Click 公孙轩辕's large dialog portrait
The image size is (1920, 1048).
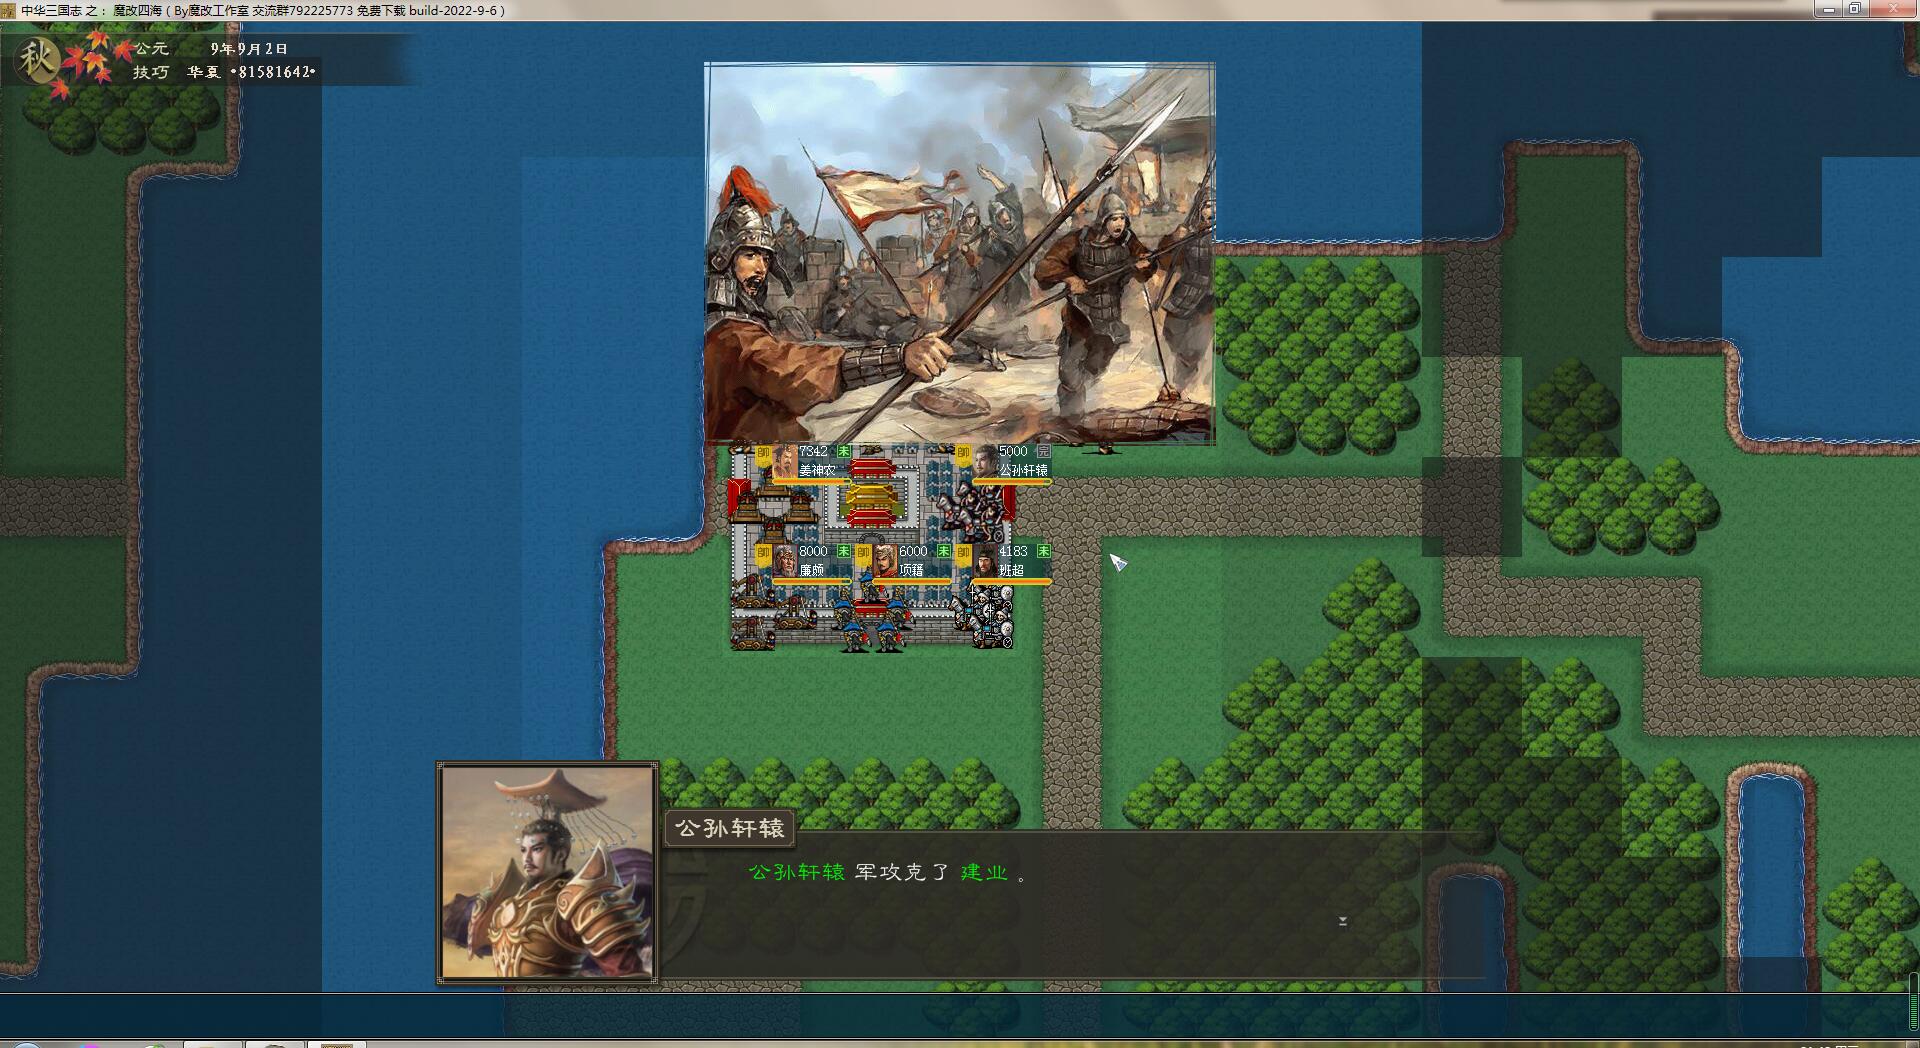point(548,873)
